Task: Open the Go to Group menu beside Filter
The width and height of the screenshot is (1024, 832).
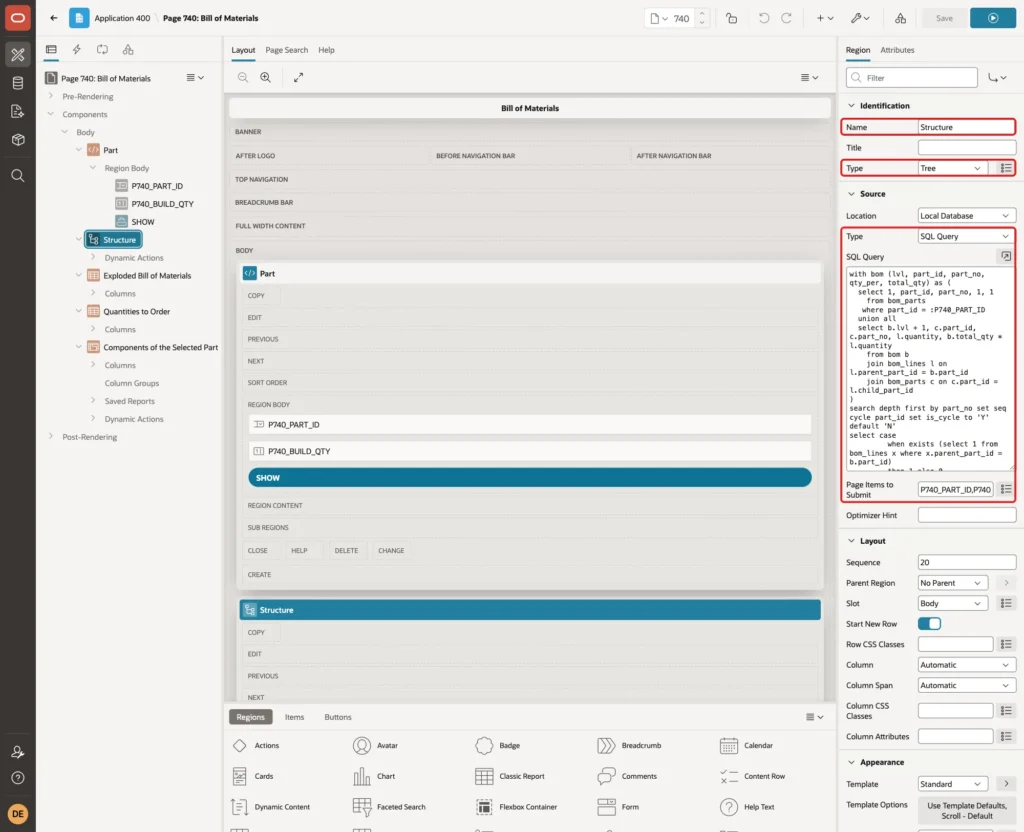Action: coord(997,78)
